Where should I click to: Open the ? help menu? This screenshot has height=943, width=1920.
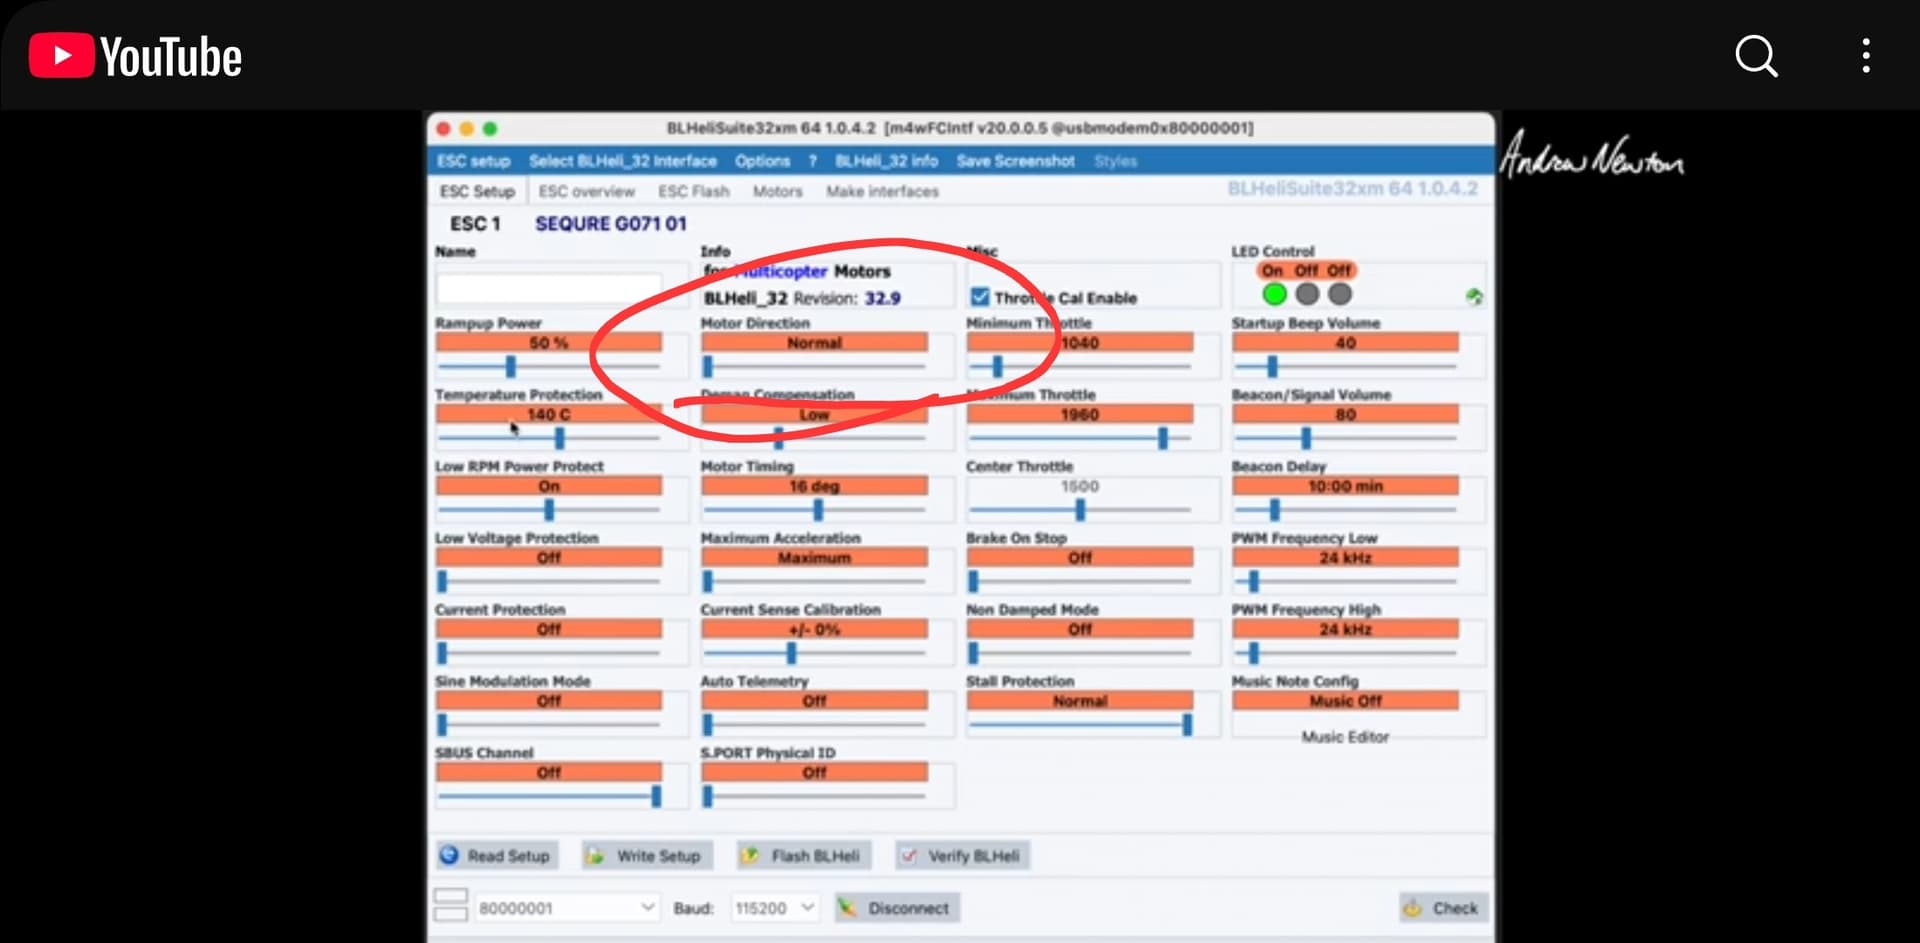[x=812, y=161]
